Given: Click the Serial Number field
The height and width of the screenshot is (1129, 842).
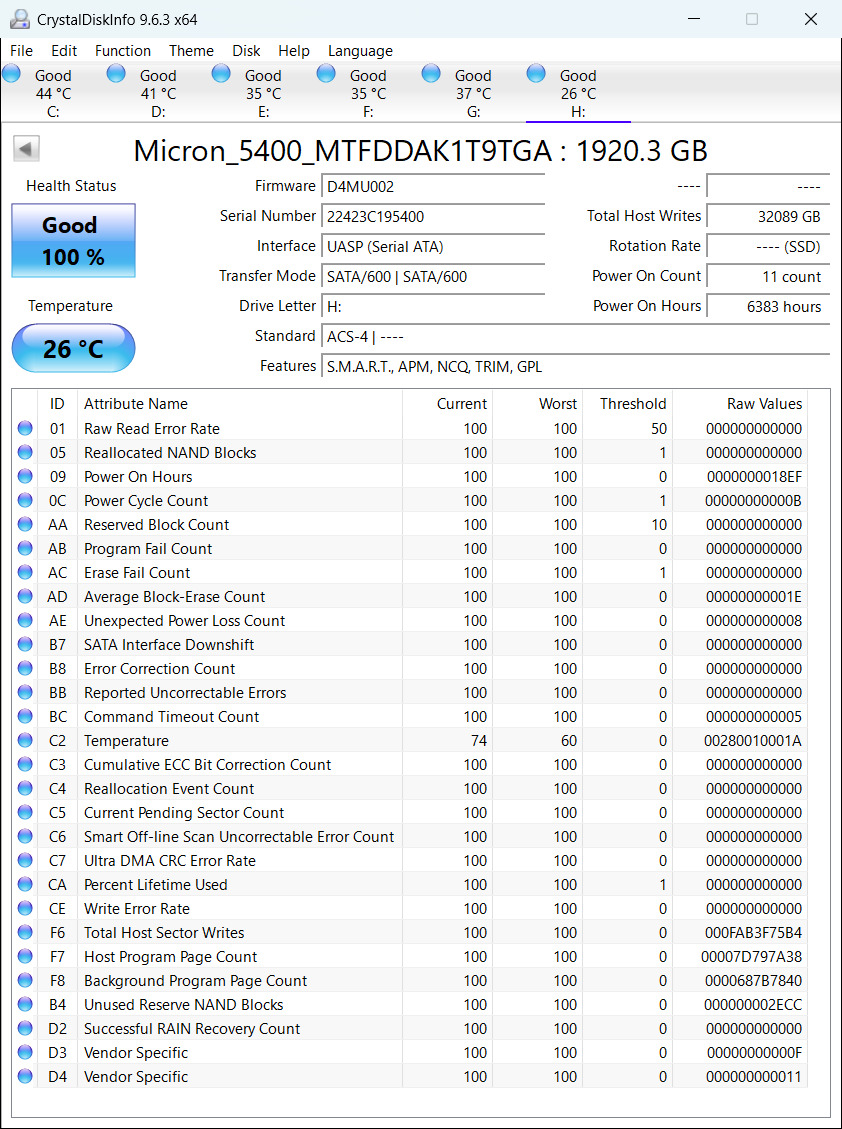Looking at the screenshot, I should (433, 217).
